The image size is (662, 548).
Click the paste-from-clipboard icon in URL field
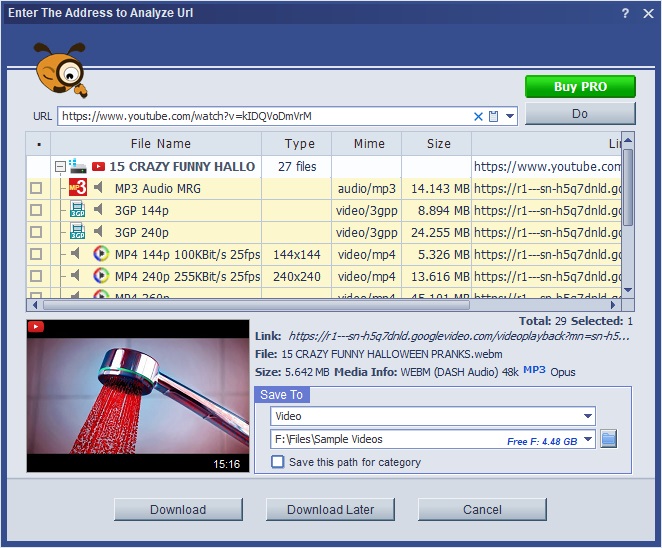[x=493, y=116]
